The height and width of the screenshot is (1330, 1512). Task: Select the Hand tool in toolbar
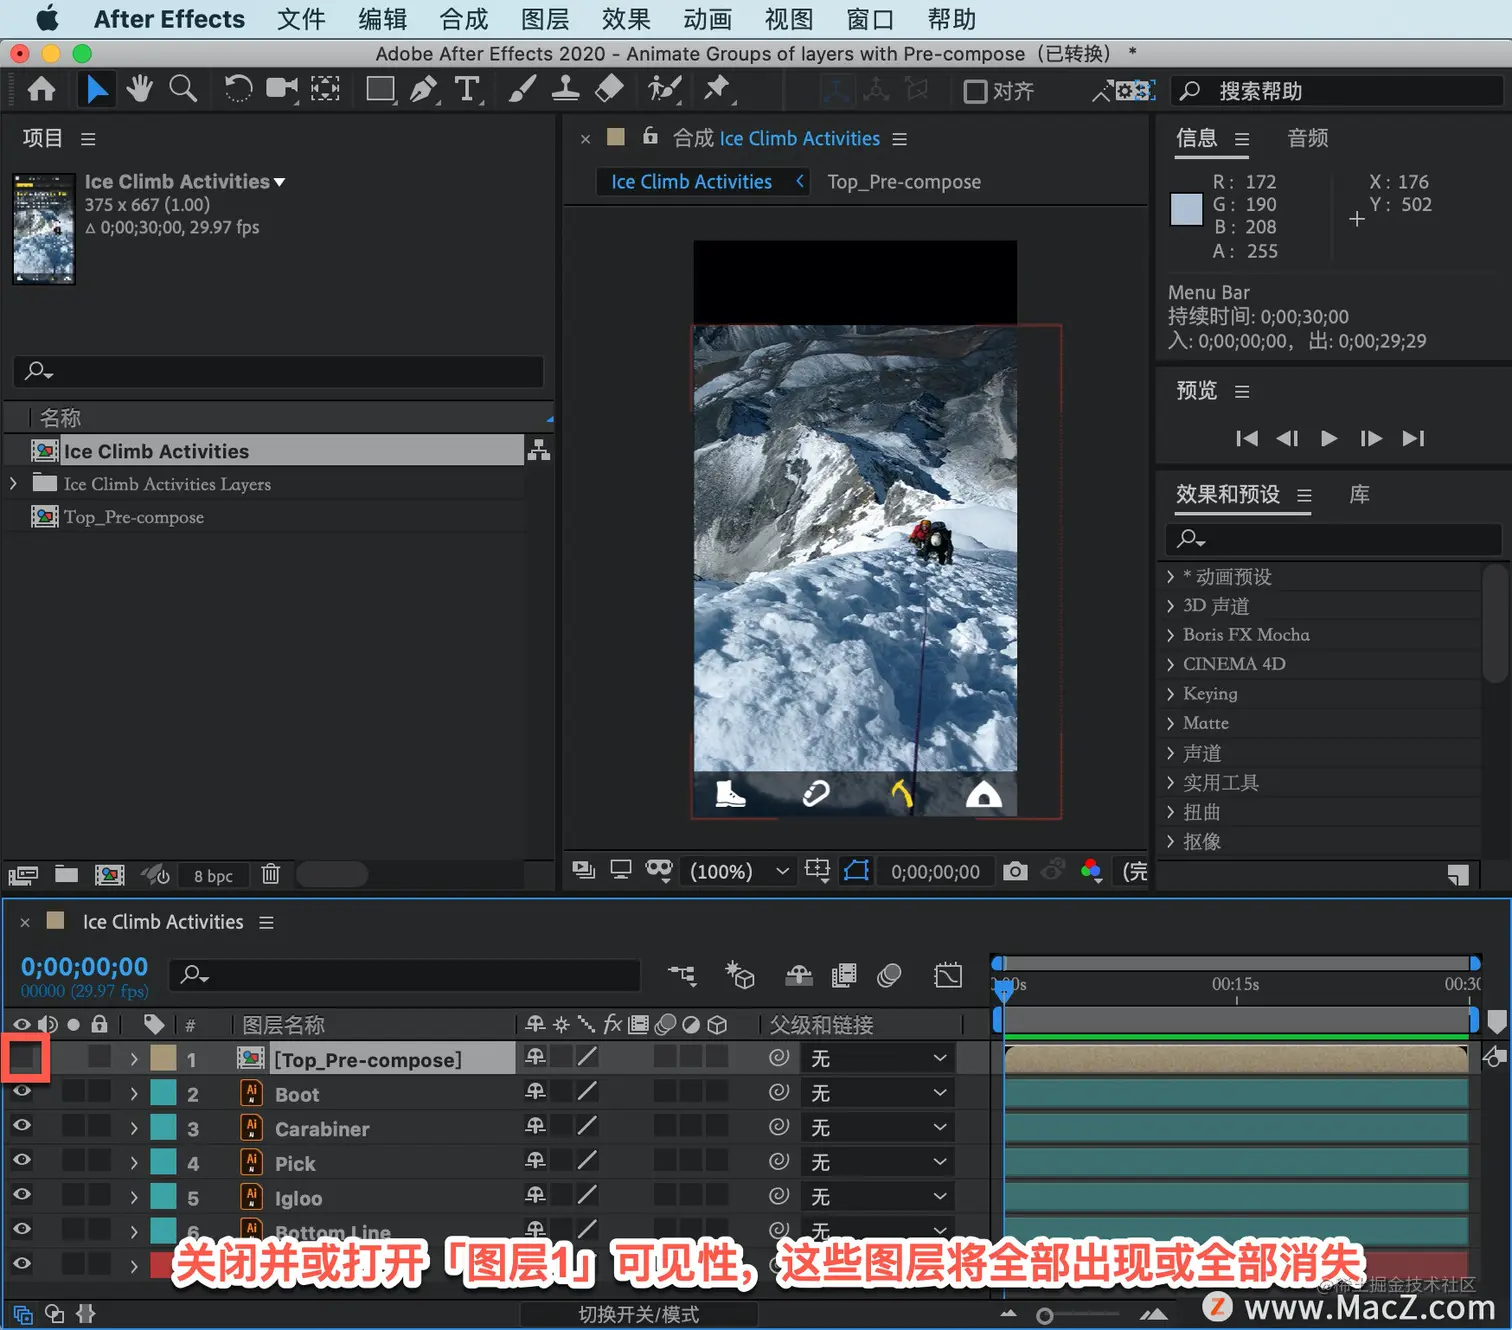pyautogui.click(x=139, y=89)
